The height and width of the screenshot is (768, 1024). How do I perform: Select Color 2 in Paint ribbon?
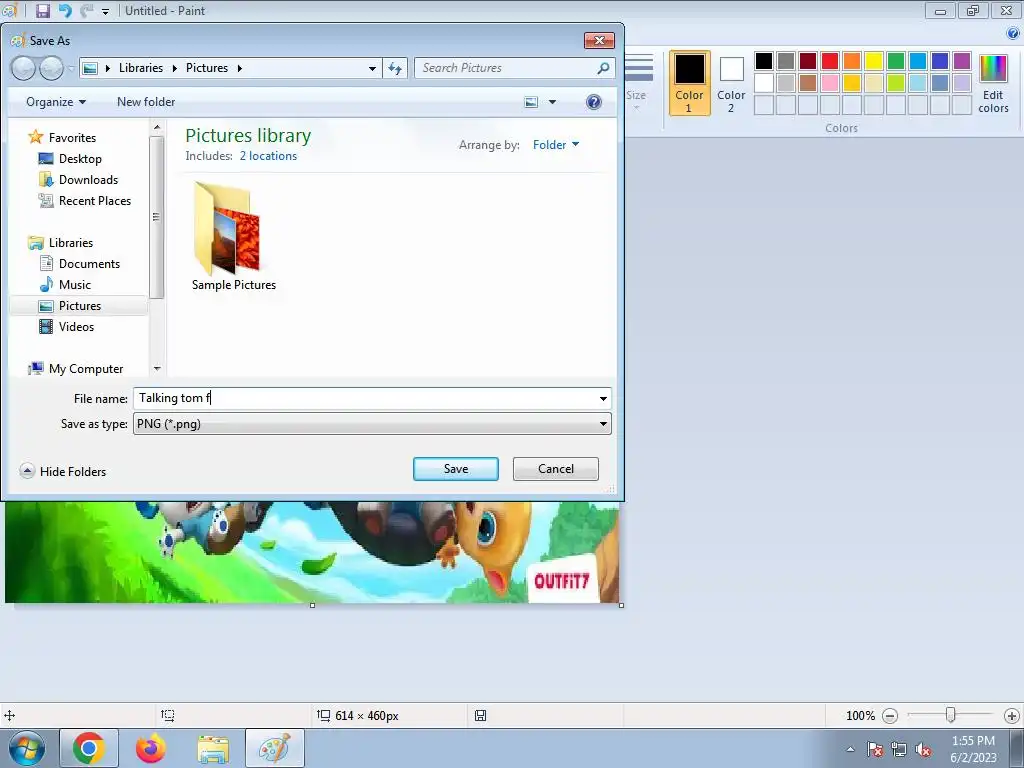(731, 84)
